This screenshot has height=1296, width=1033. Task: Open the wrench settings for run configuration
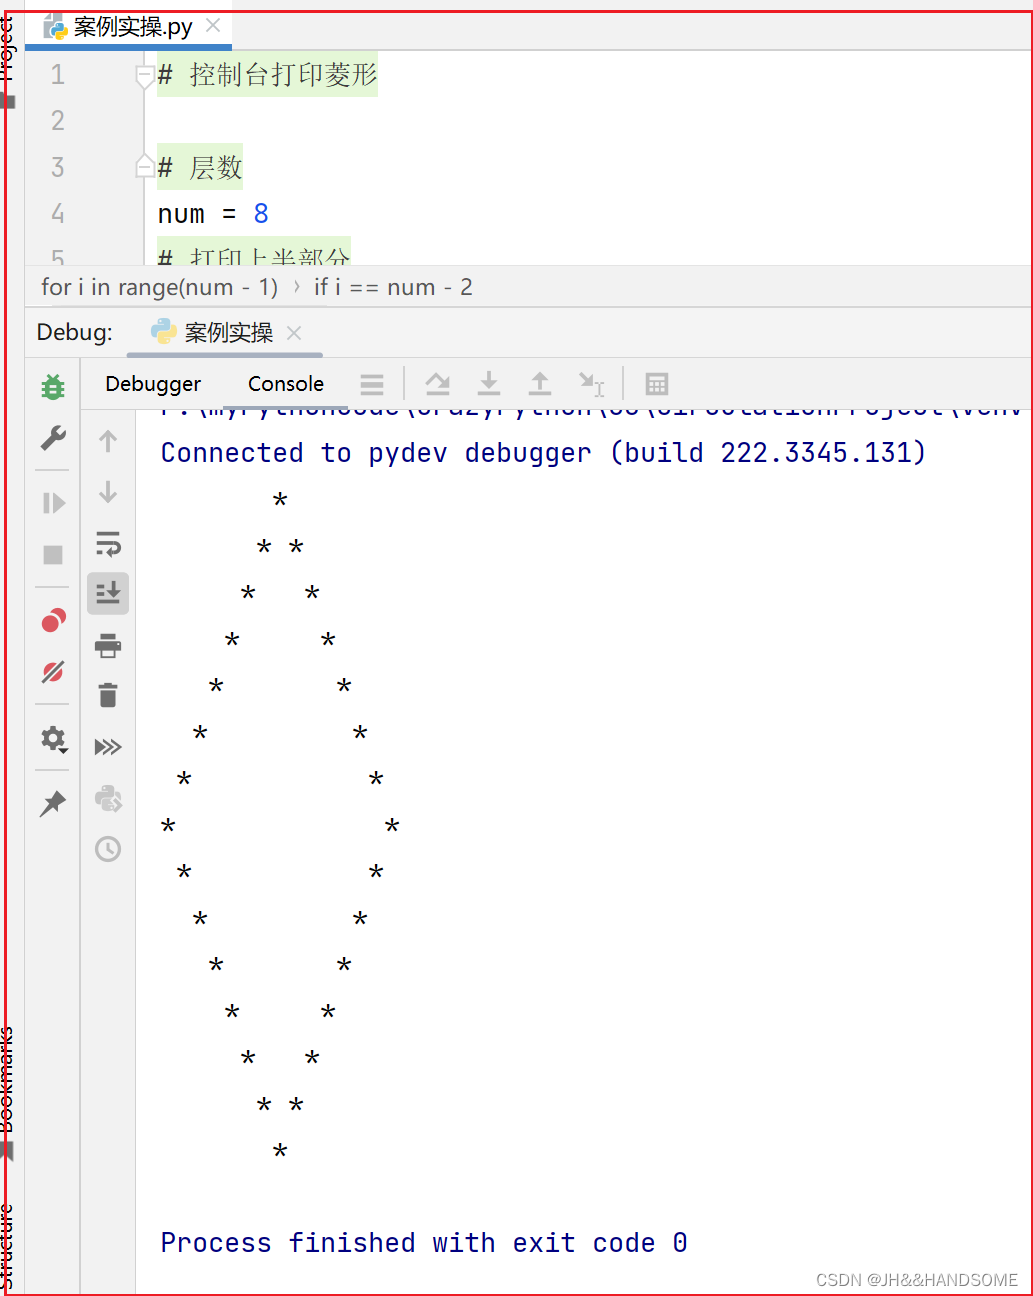pyautogui.click(x=53, y=437)
